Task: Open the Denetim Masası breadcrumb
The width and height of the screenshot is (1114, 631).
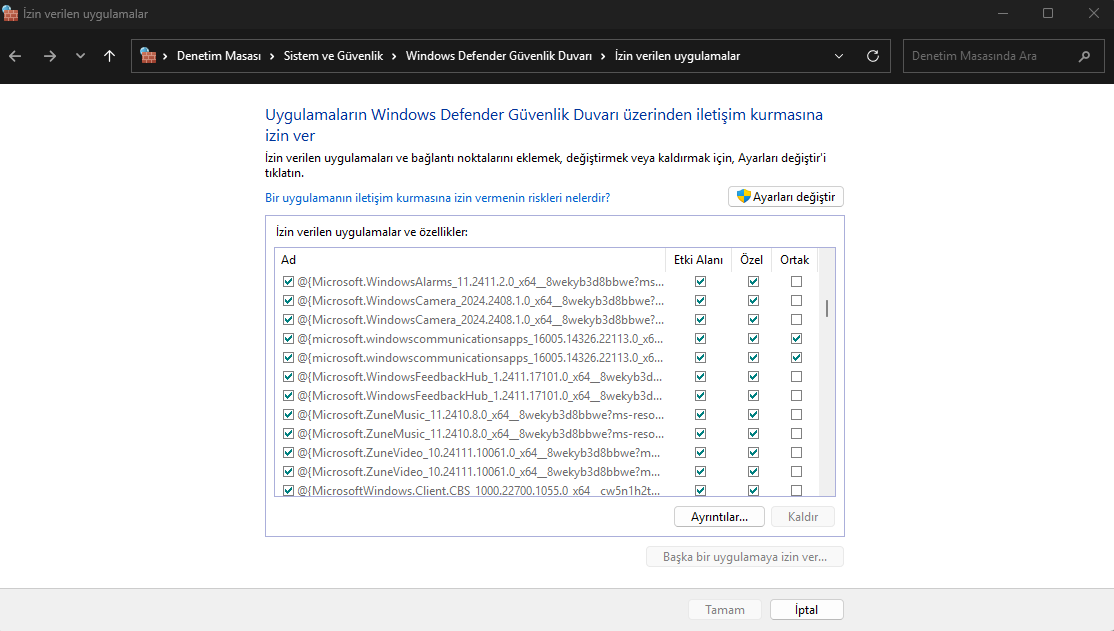Action: [x=219, y=56]
